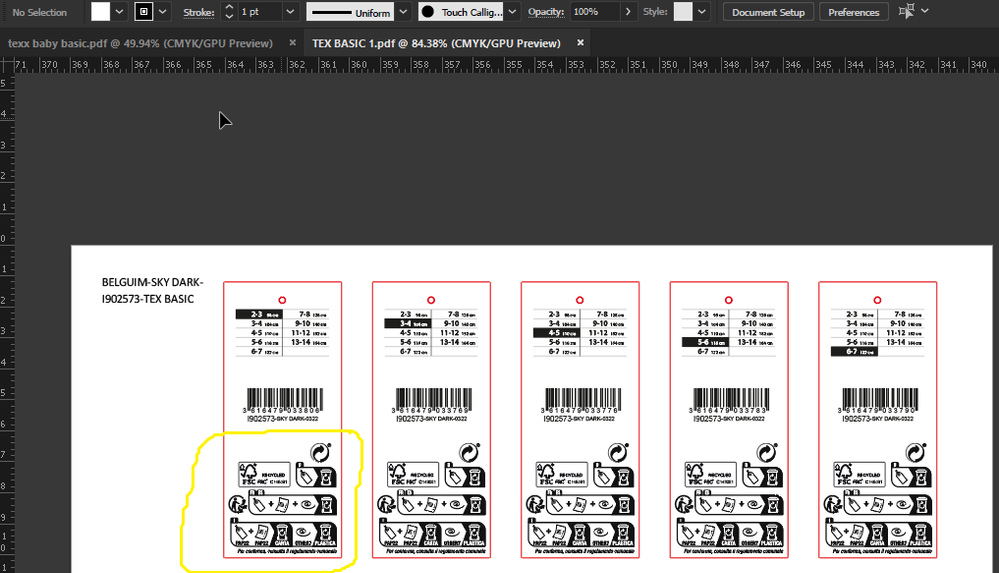Viewport: 999px width, 573px height.
Task: Click the recycling arrow logo on fifth label
Action: pos(916,452)
